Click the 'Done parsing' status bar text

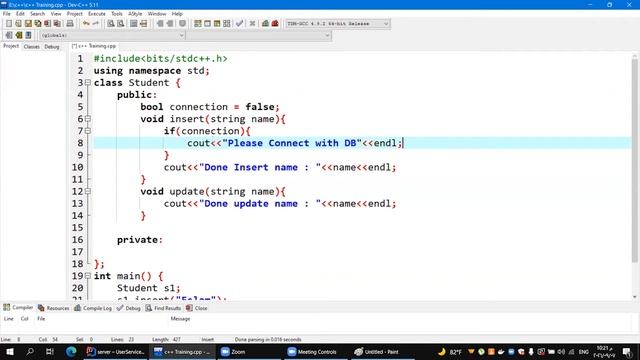(268, 339)
